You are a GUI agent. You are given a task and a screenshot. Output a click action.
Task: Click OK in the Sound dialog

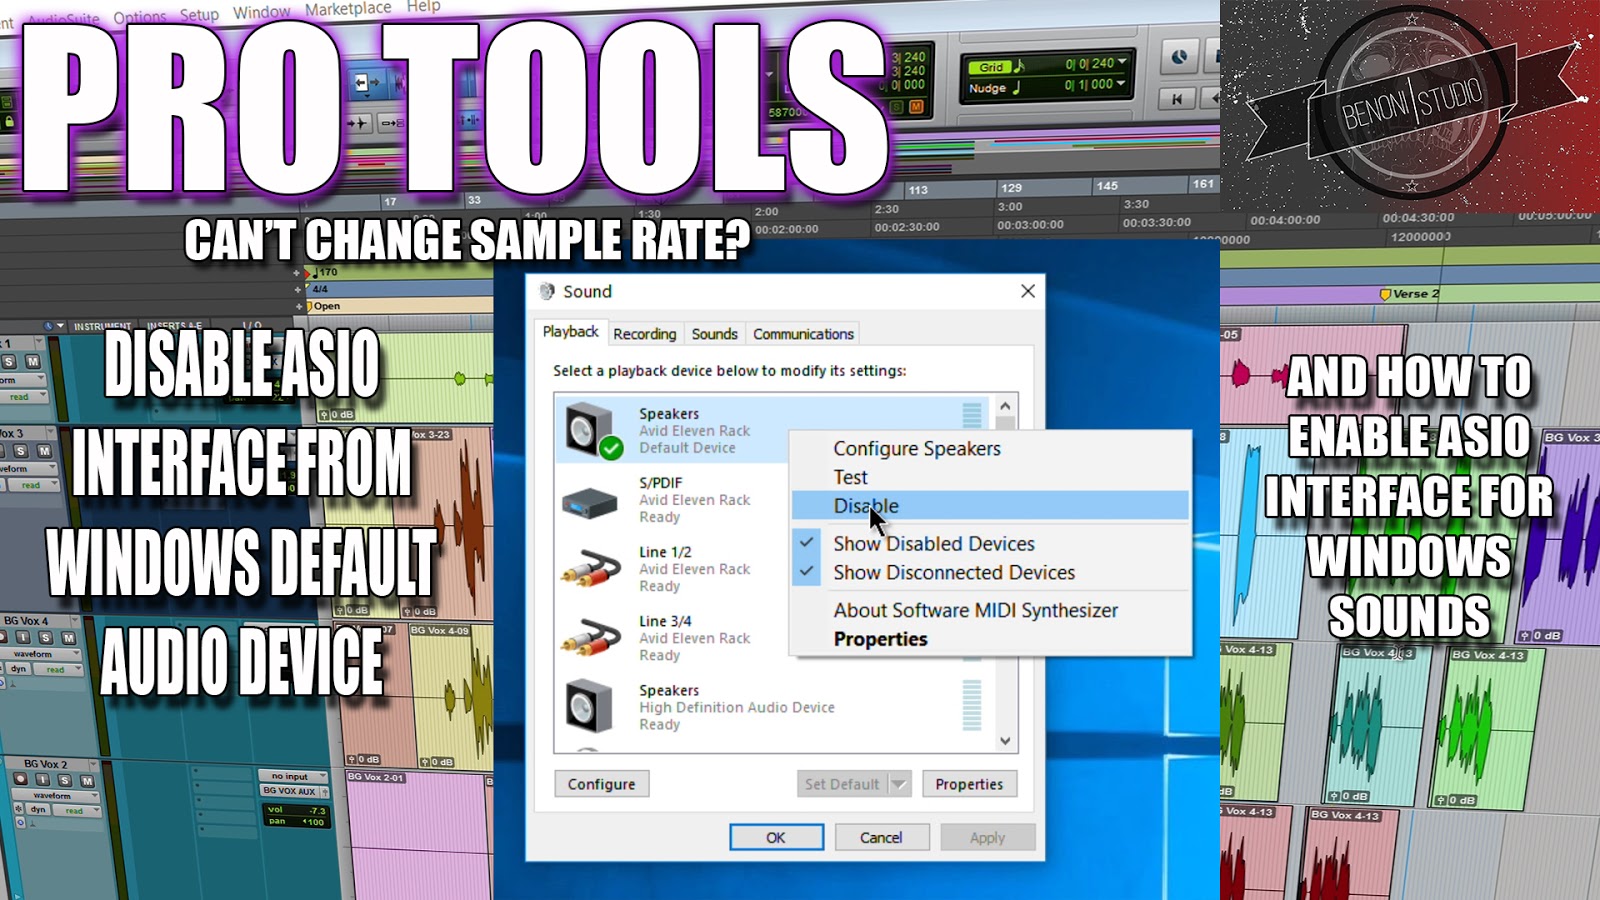tap(776, 837)
